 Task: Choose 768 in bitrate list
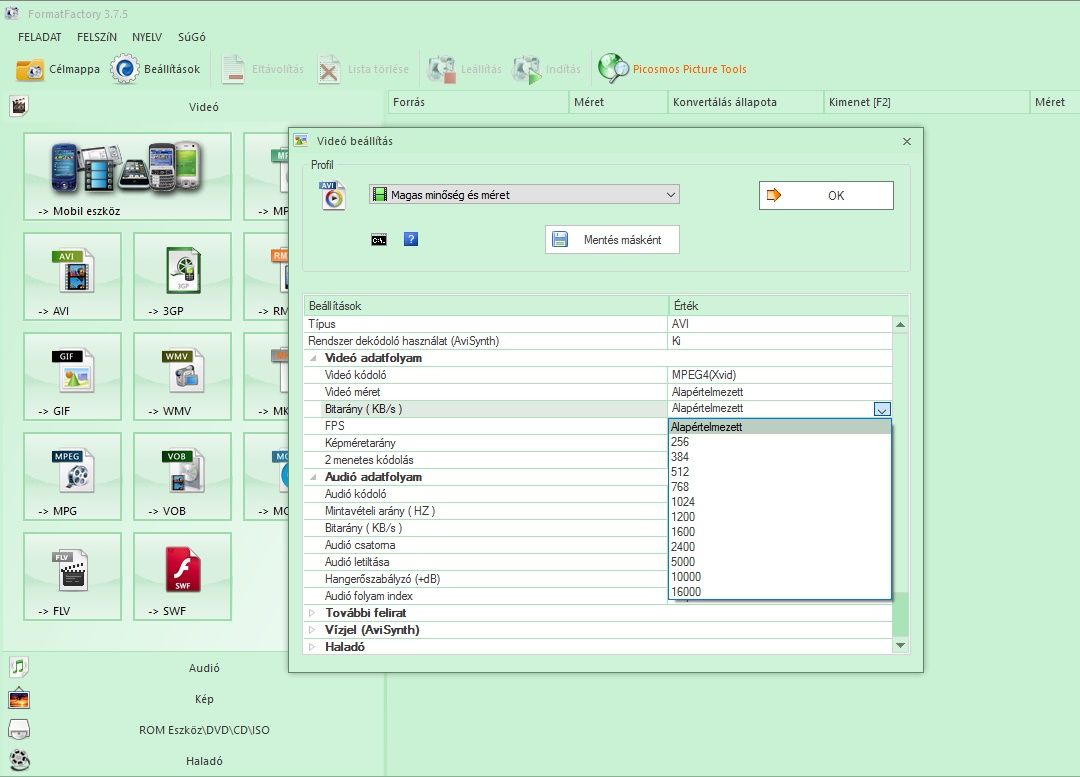click(x=780, y=487)
